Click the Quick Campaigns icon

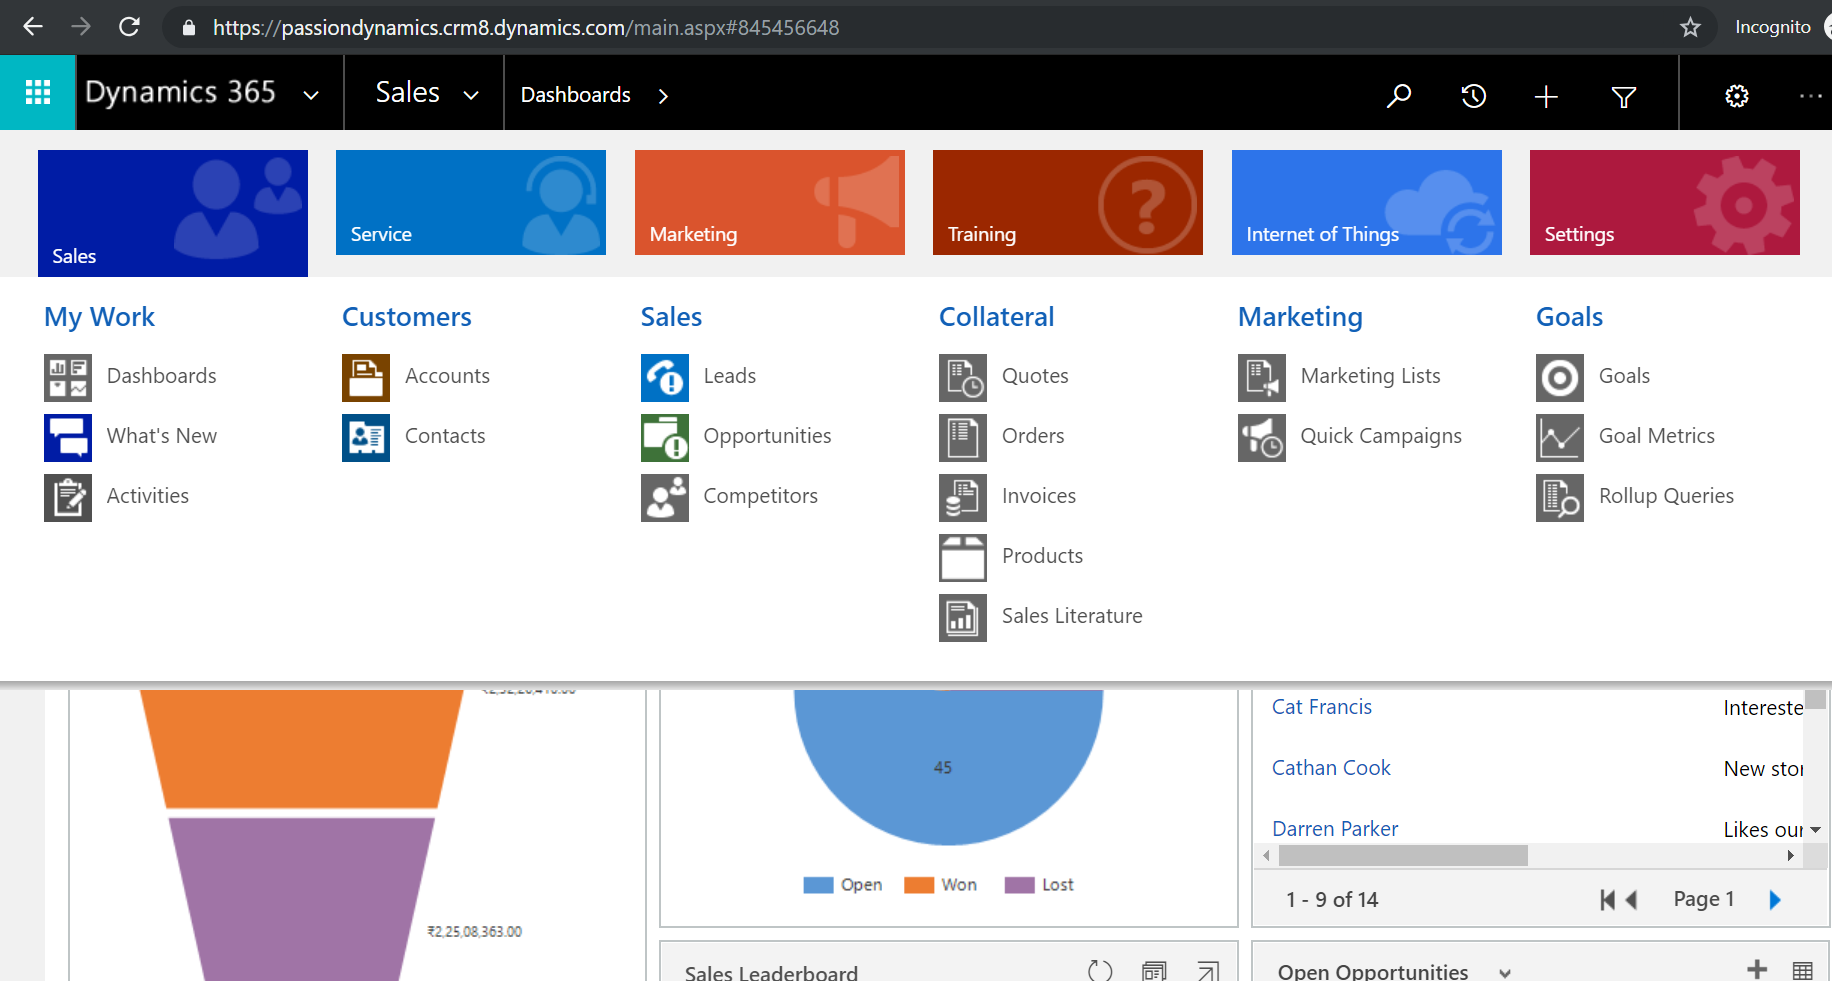1261,437
